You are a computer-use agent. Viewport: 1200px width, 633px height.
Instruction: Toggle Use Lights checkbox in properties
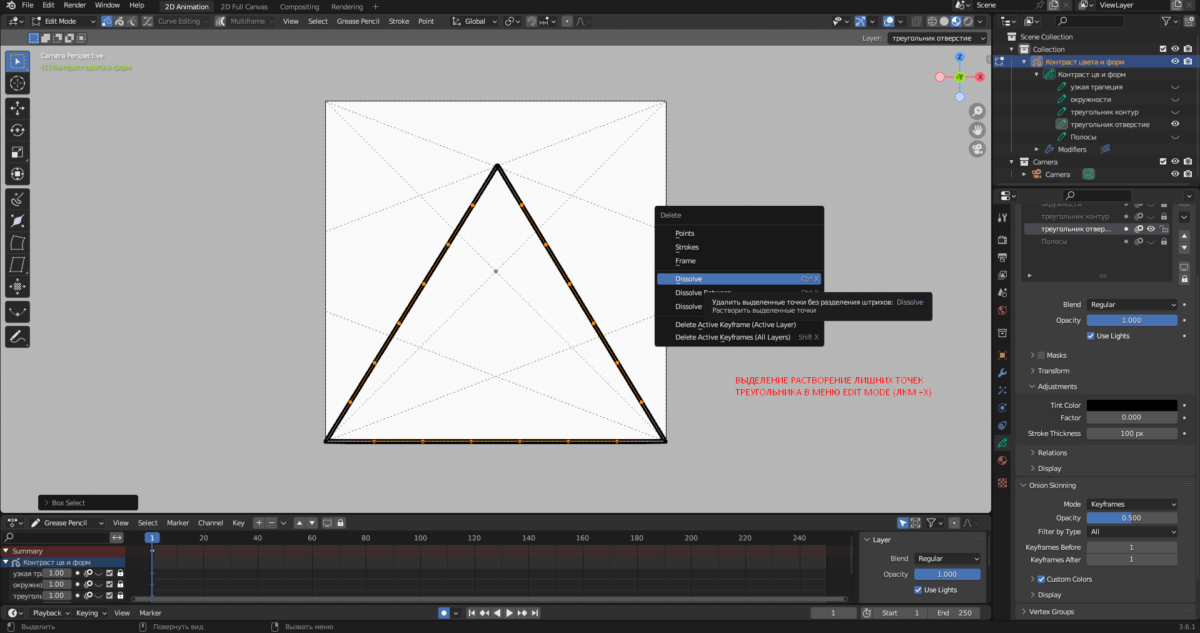[x=1091, y=336]
